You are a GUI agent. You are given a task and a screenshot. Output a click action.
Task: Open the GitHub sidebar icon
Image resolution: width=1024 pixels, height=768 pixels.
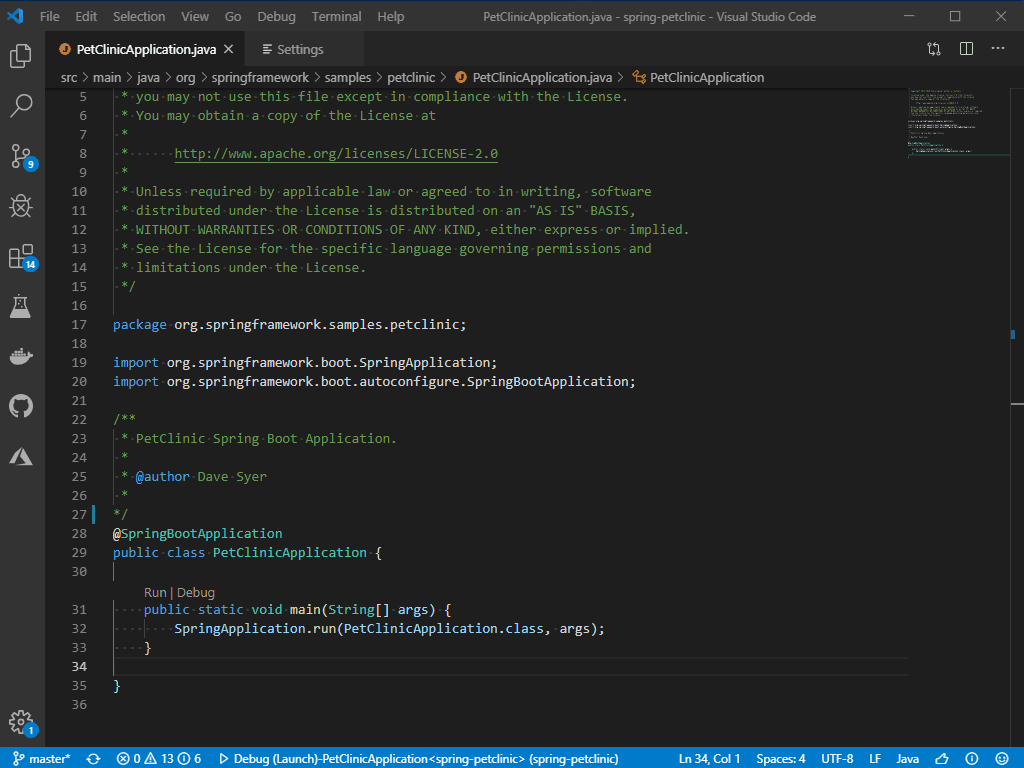click(22, 406)
